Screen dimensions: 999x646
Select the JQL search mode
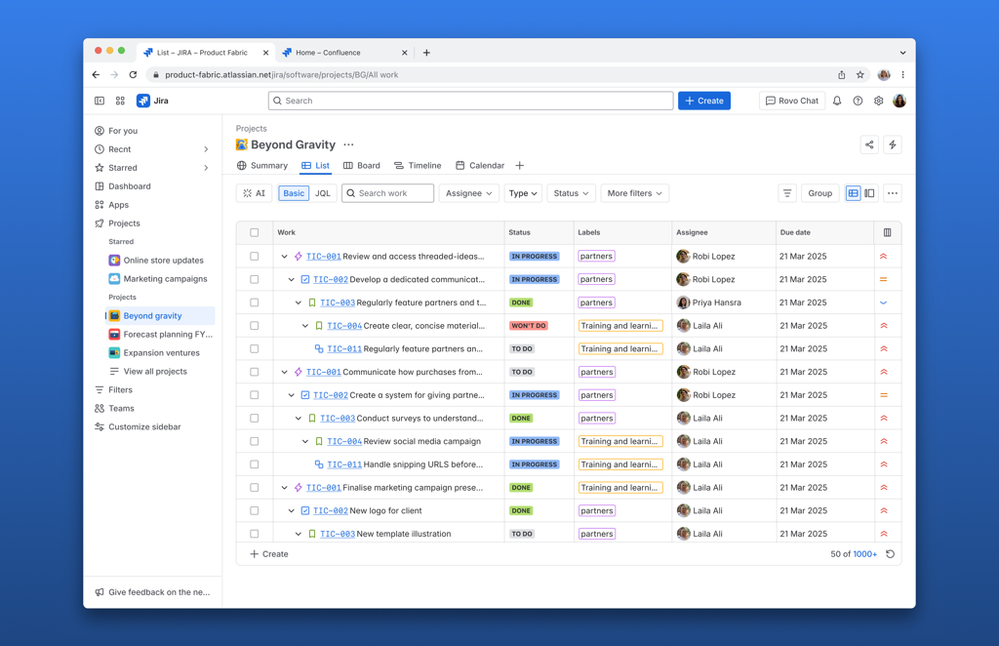[x=323, y=193]
